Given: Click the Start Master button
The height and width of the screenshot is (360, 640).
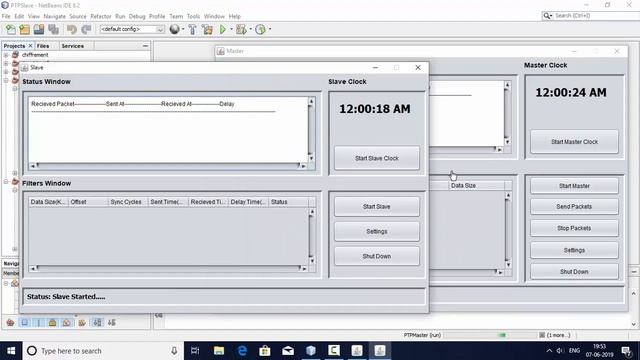Looking at the screenshot, I should tap(574, 186).
